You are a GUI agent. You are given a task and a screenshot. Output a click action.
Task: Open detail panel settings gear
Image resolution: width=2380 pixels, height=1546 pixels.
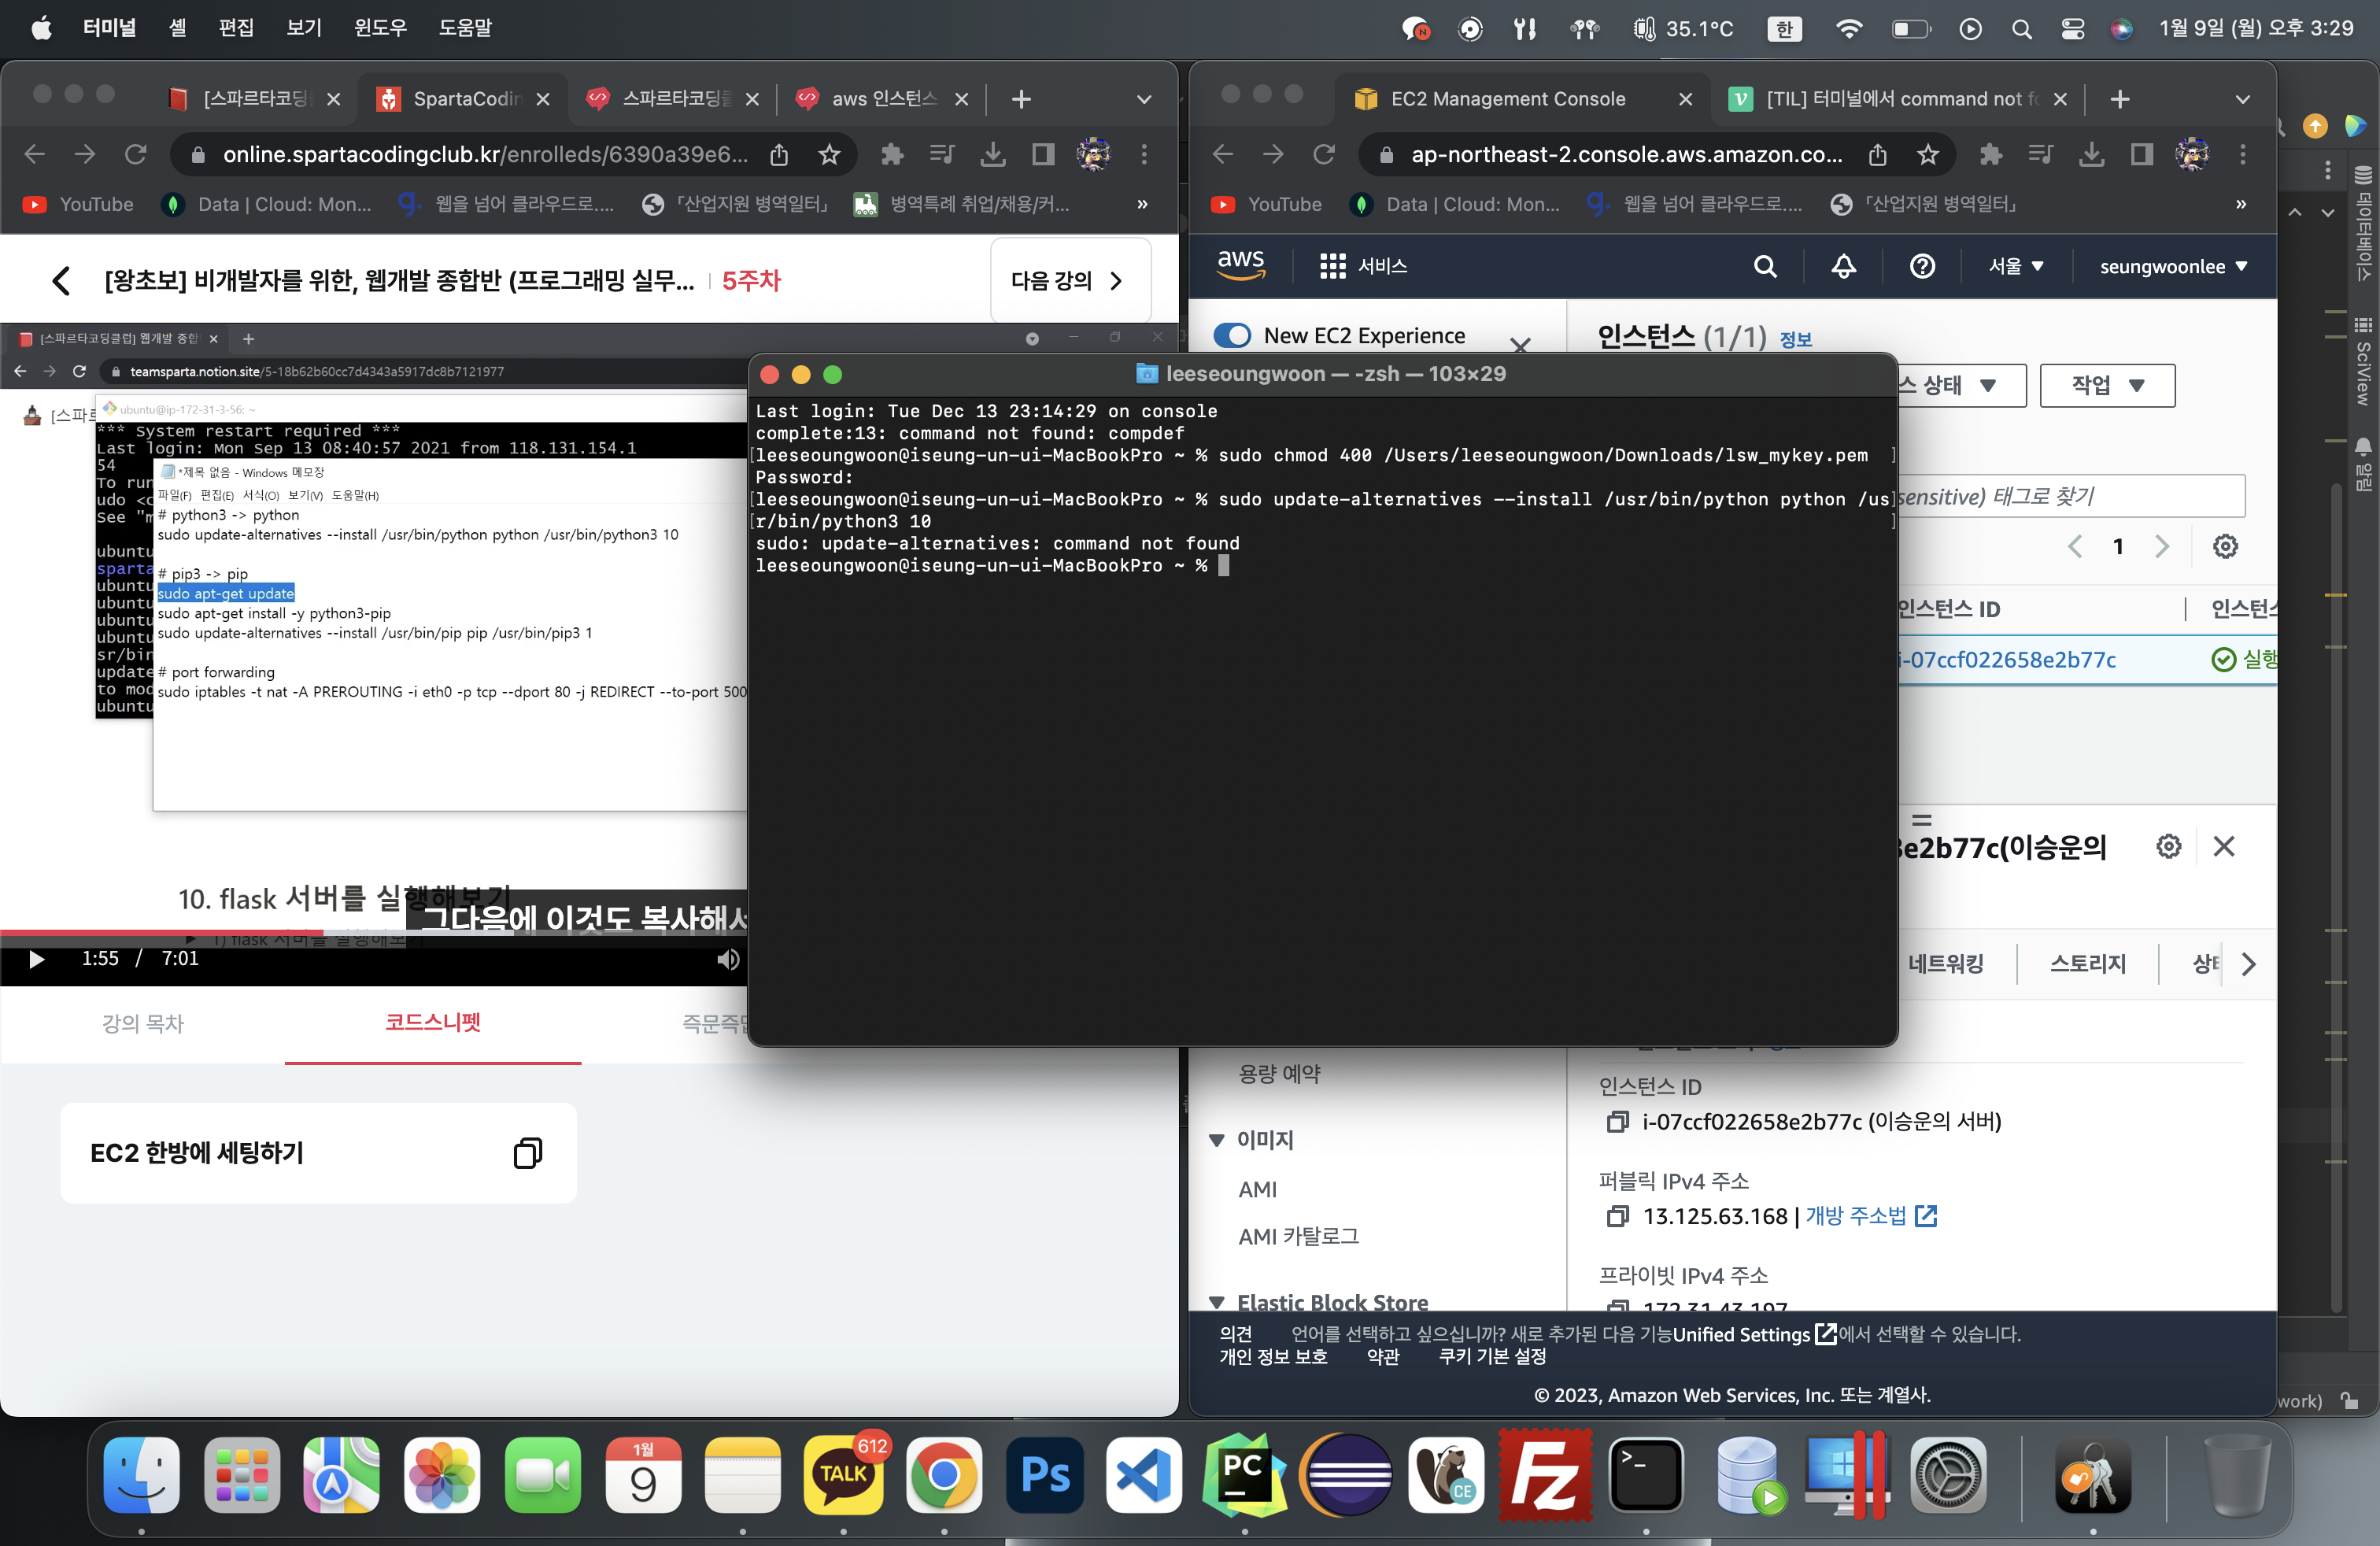click(x=2168, y=846)
